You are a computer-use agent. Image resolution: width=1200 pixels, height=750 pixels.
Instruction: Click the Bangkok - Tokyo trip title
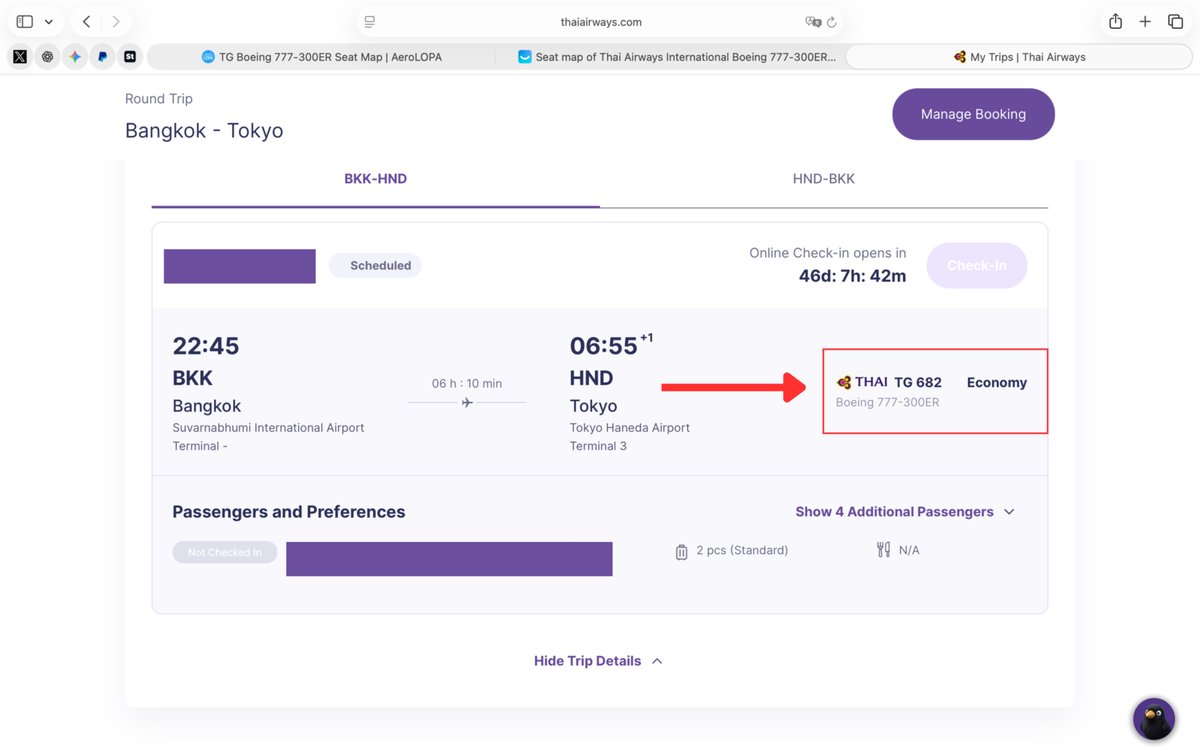[204, 130]
